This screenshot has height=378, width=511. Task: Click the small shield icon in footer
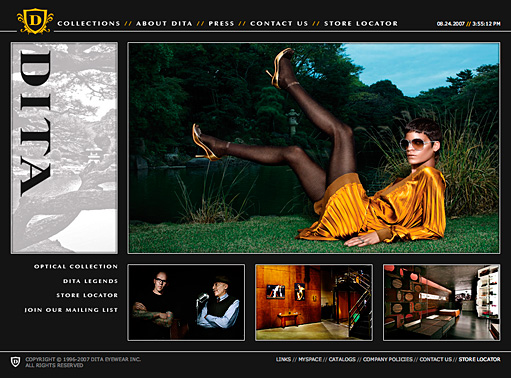(x=15, y=362)
